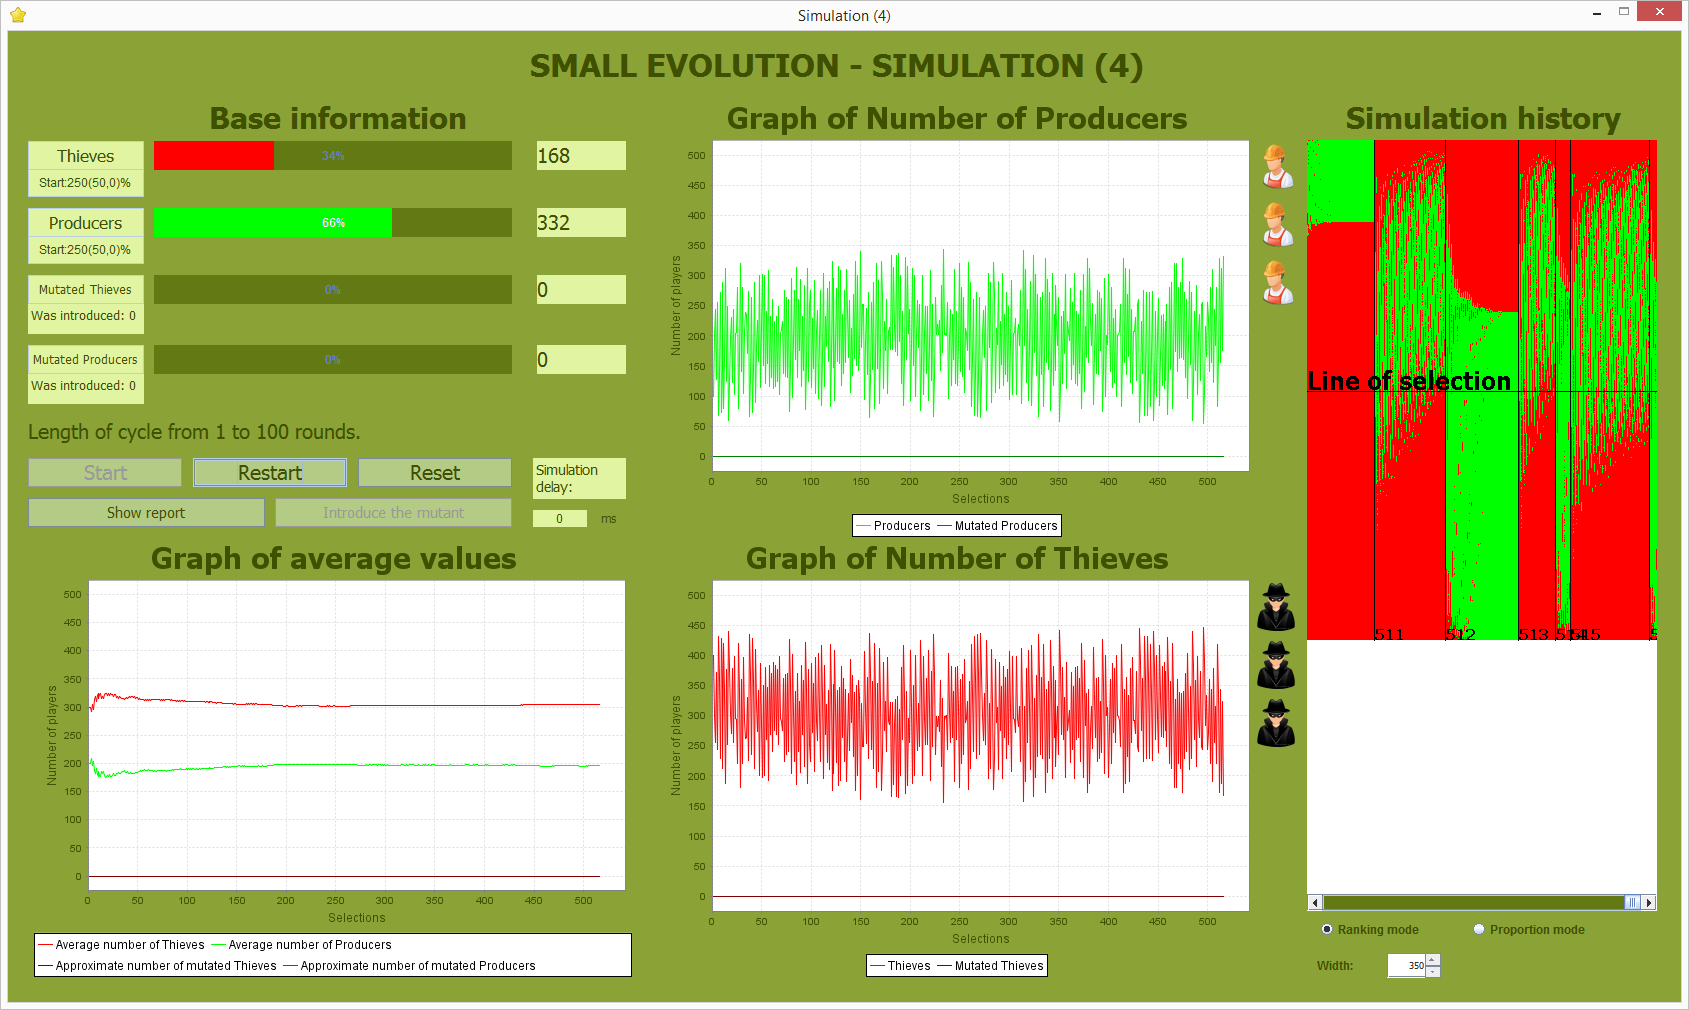This screenshot has width=1689, height=1010.
Task: Click the Mutated Thieves count field
Action: click(581, 289)
